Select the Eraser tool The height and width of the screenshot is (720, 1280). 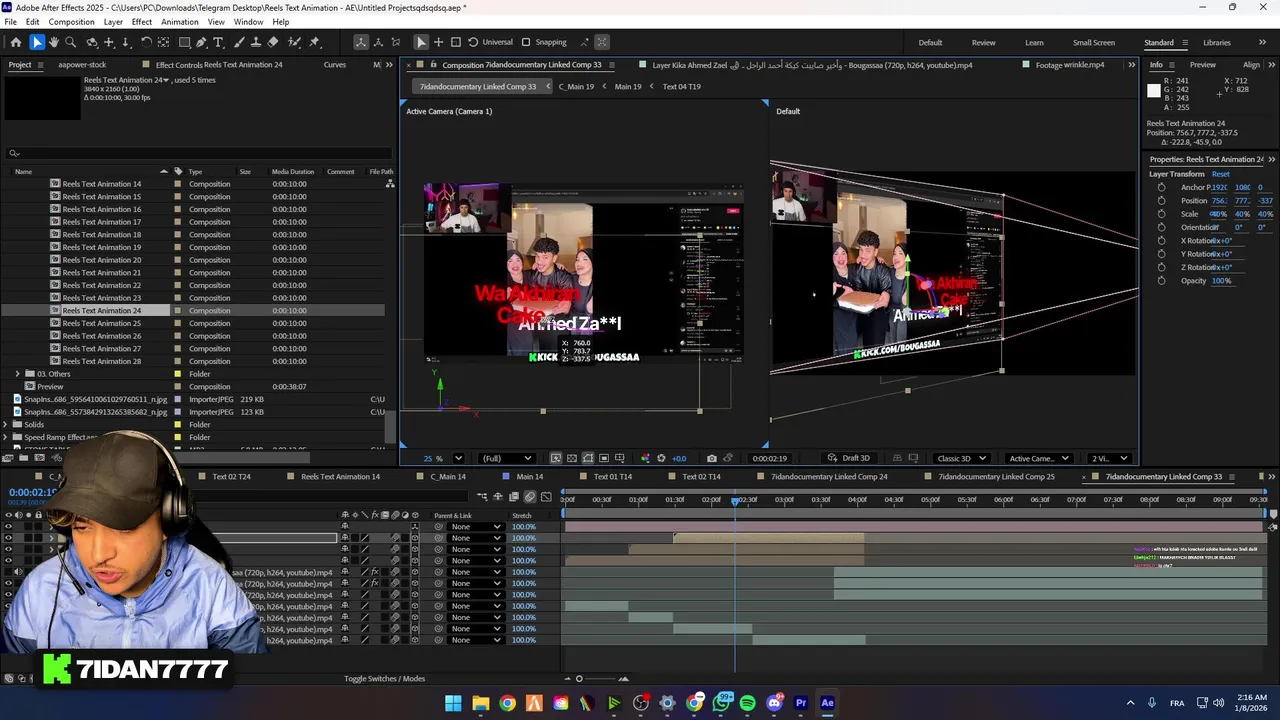click(273, 42)
